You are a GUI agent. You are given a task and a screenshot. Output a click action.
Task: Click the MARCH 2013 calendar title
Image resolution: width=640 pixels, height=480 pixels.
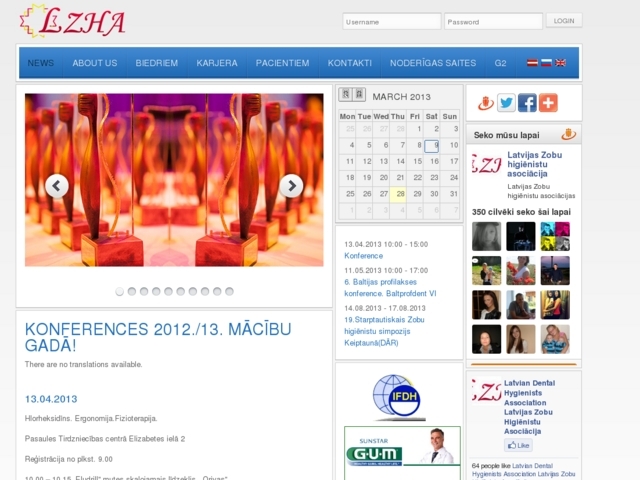tap(402, 97)
